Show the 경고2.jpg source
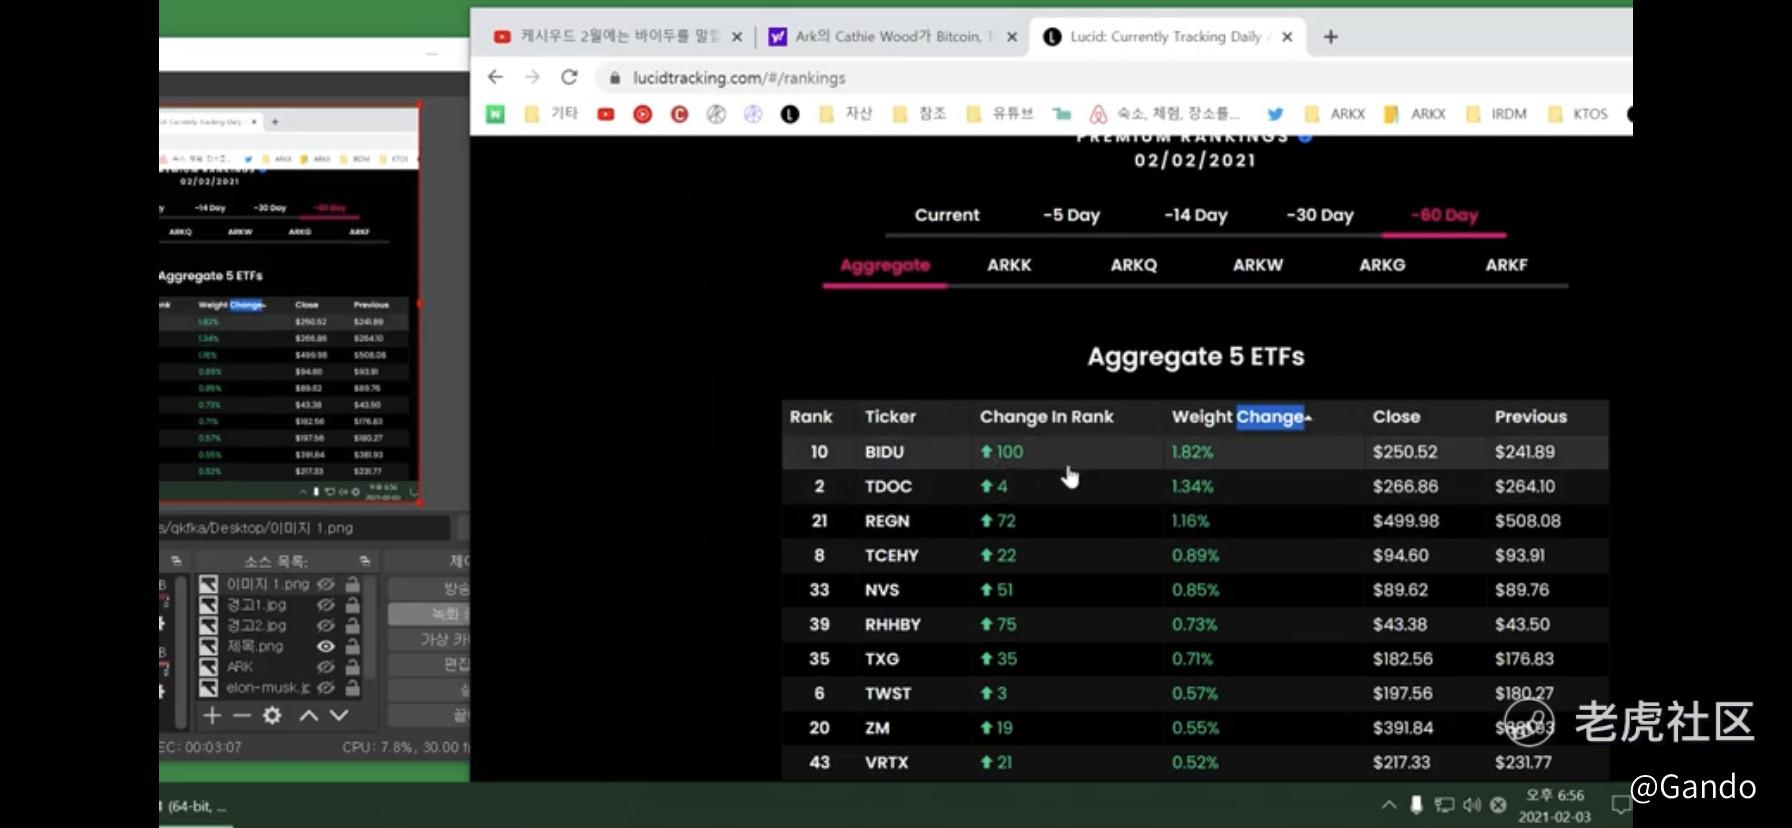 pos(326,625)
